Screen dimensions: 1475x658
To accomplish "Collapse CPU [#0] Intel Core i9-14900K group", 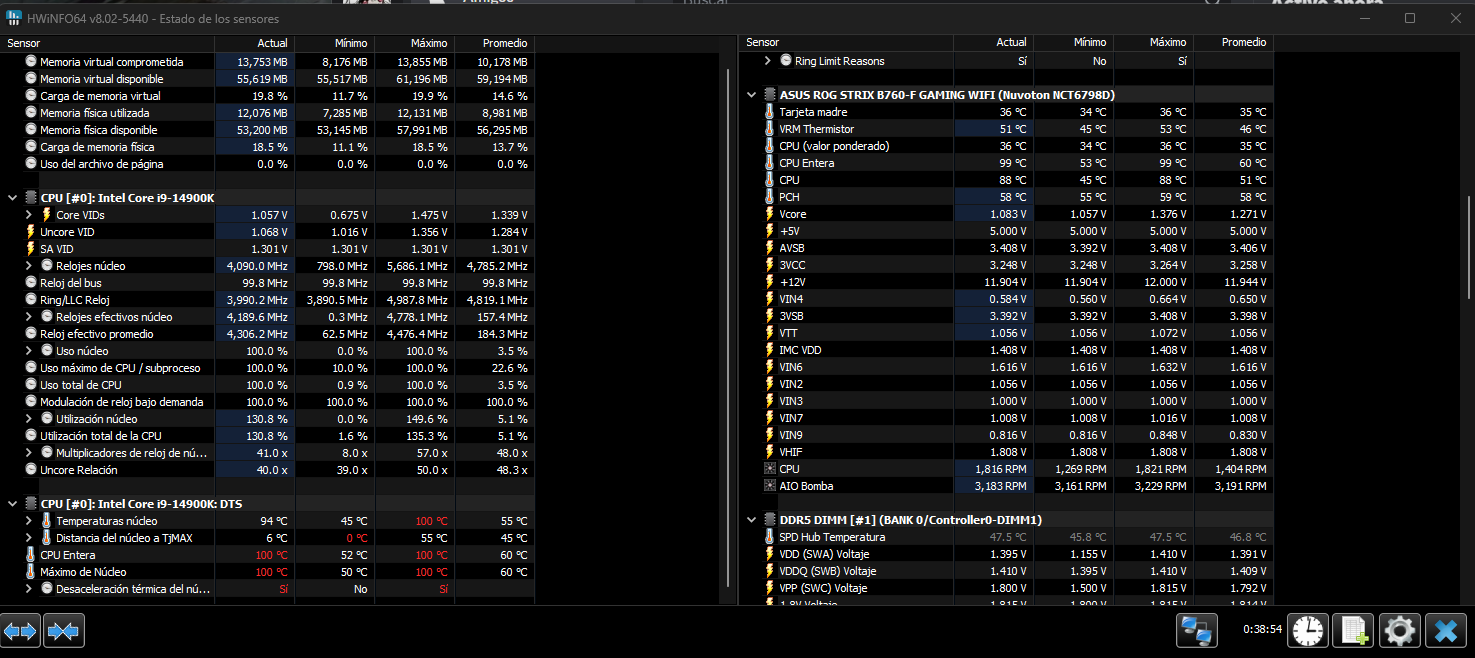I will (12, 198).
